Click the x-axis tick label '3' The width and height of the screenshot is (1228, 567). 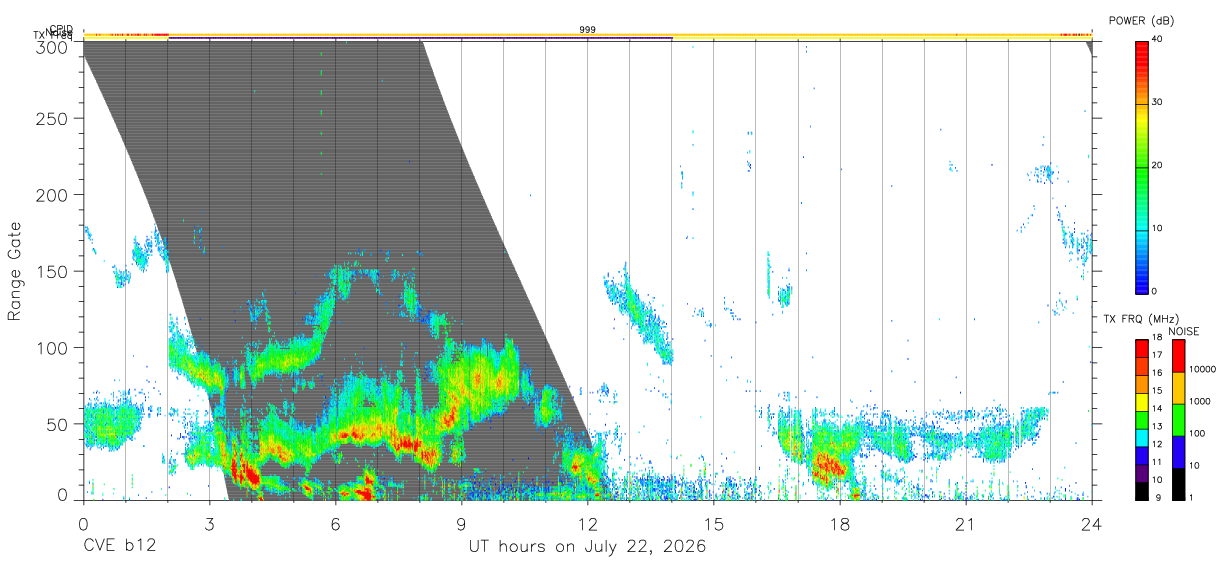pos(209,524)
